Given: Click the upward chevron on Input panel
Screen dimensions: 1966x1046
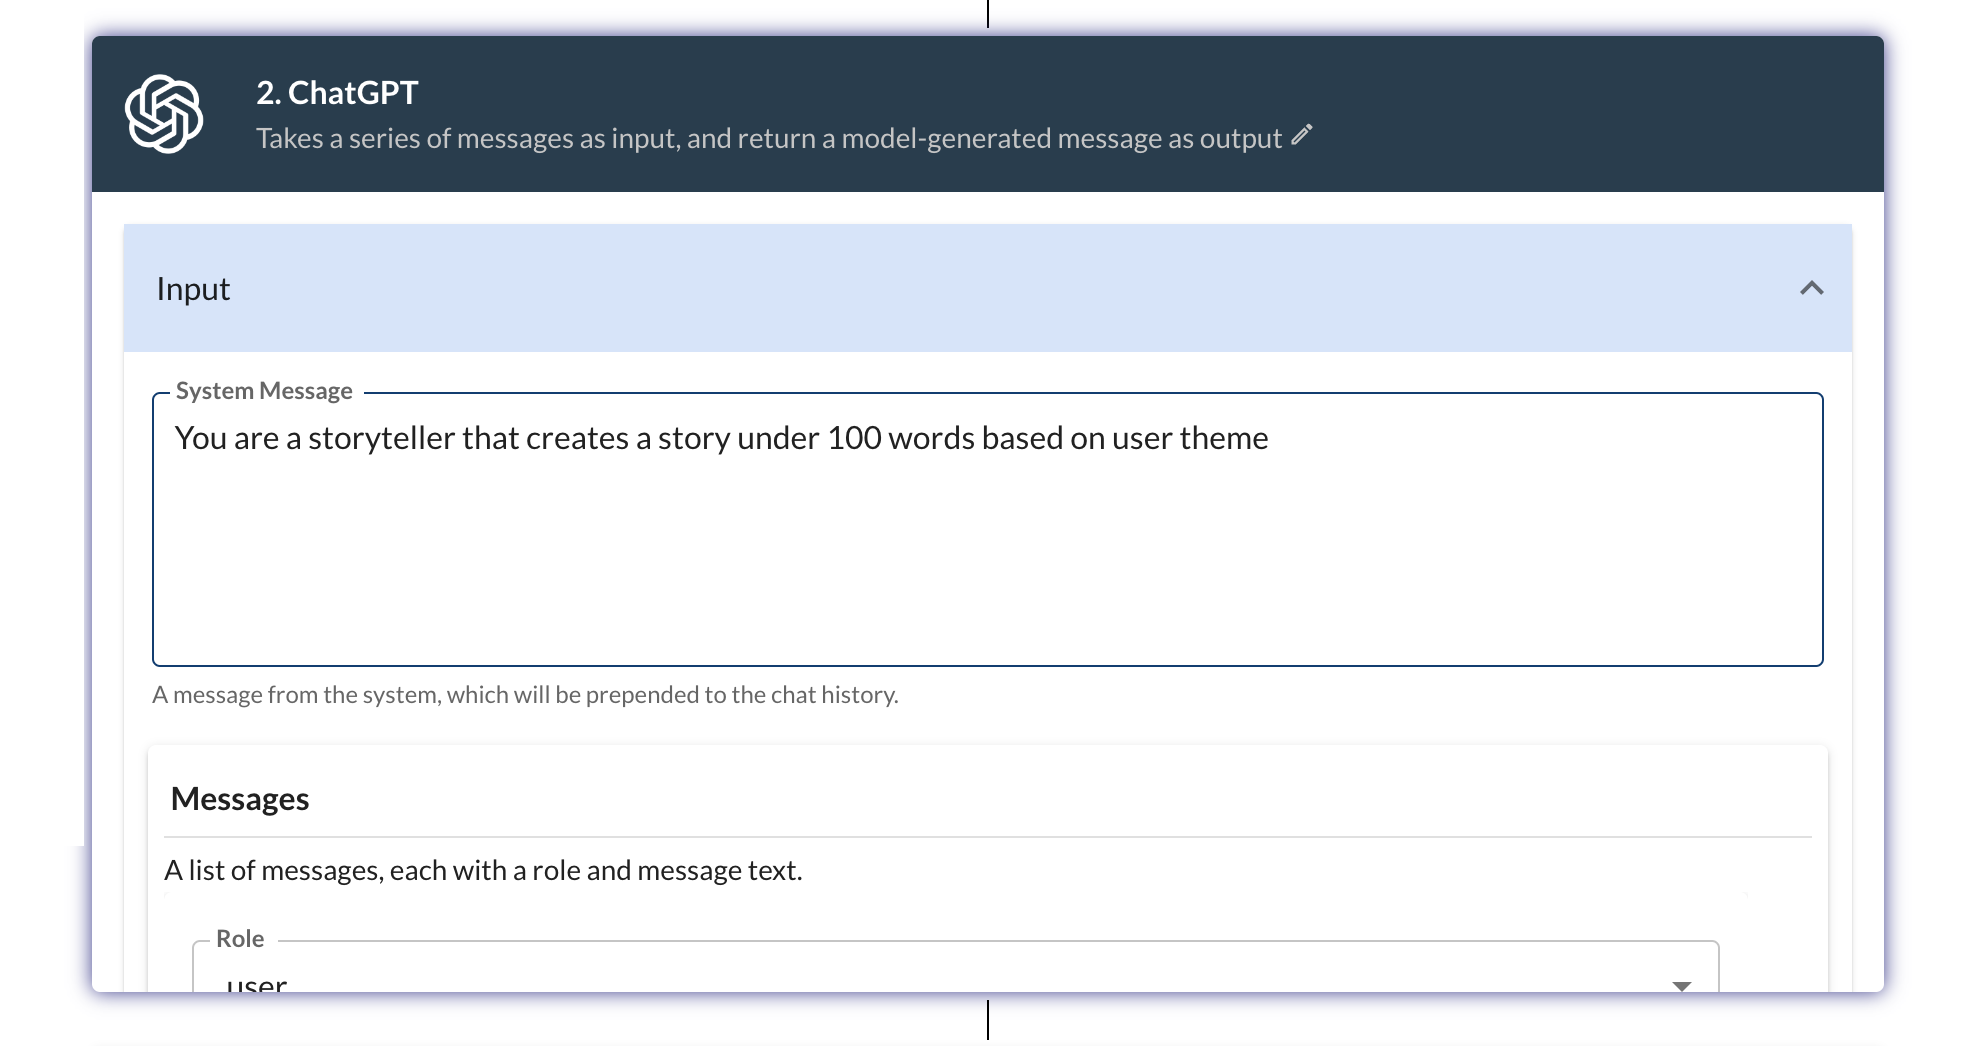Looking at the screenshot, I should click(1809, 289).
